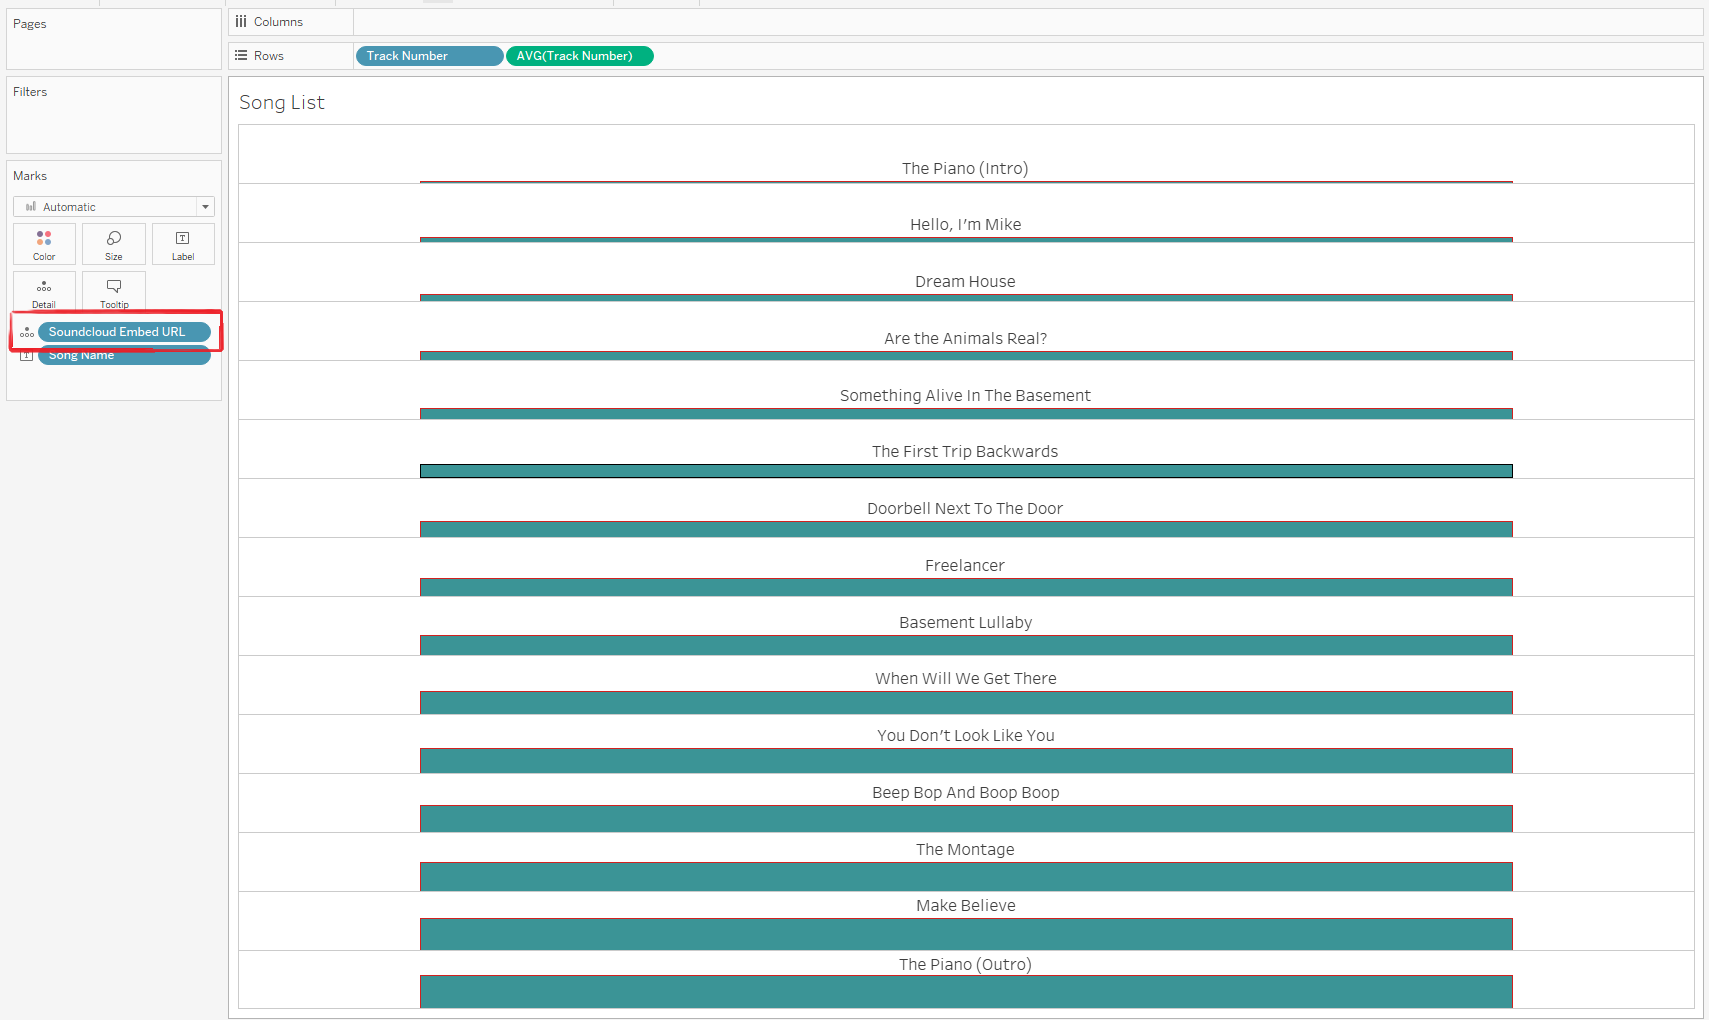The height and width of the screenshot is (1020, 1709).
Task: Click the label 'Dream House'
Action: click(965, 282)
